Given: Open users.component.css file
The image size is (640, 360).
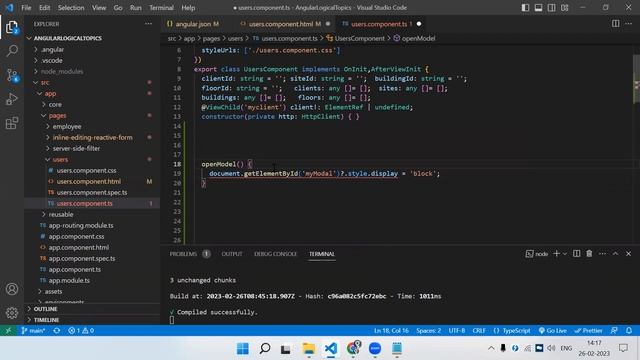Looking at the screenshot, I should pos(86,171).
